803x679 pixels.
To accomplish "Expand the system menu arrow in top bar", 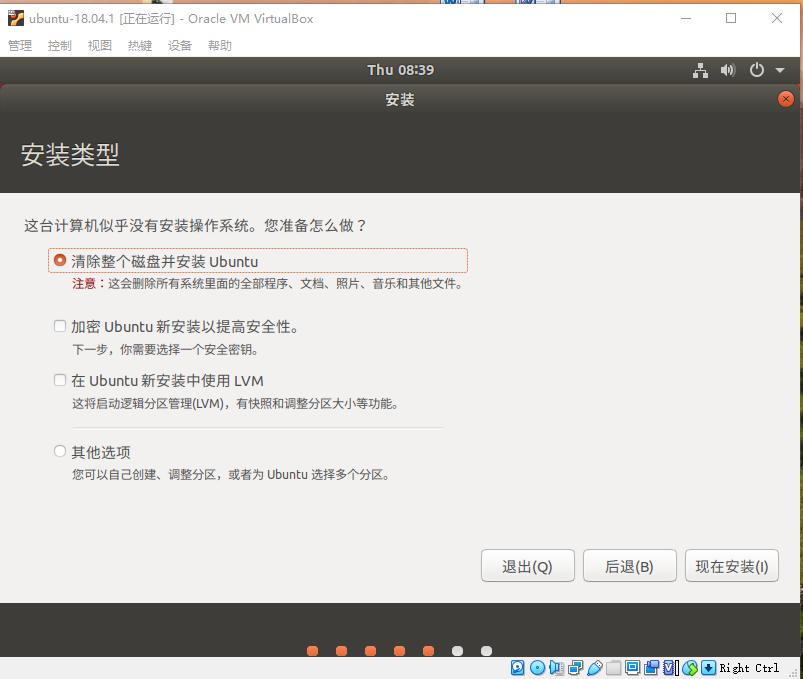I will pyautogui.click(x=780, y=70).
